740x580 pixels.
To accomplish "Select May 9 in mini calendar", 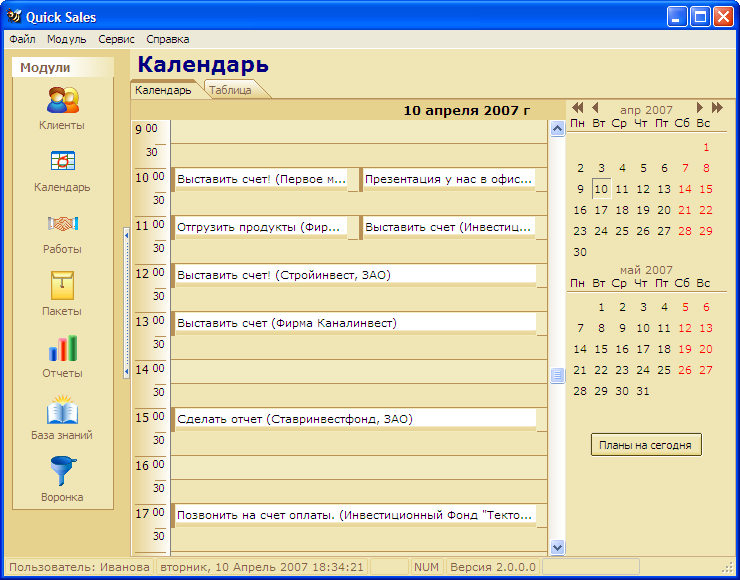I will click(x=622, y=328).
